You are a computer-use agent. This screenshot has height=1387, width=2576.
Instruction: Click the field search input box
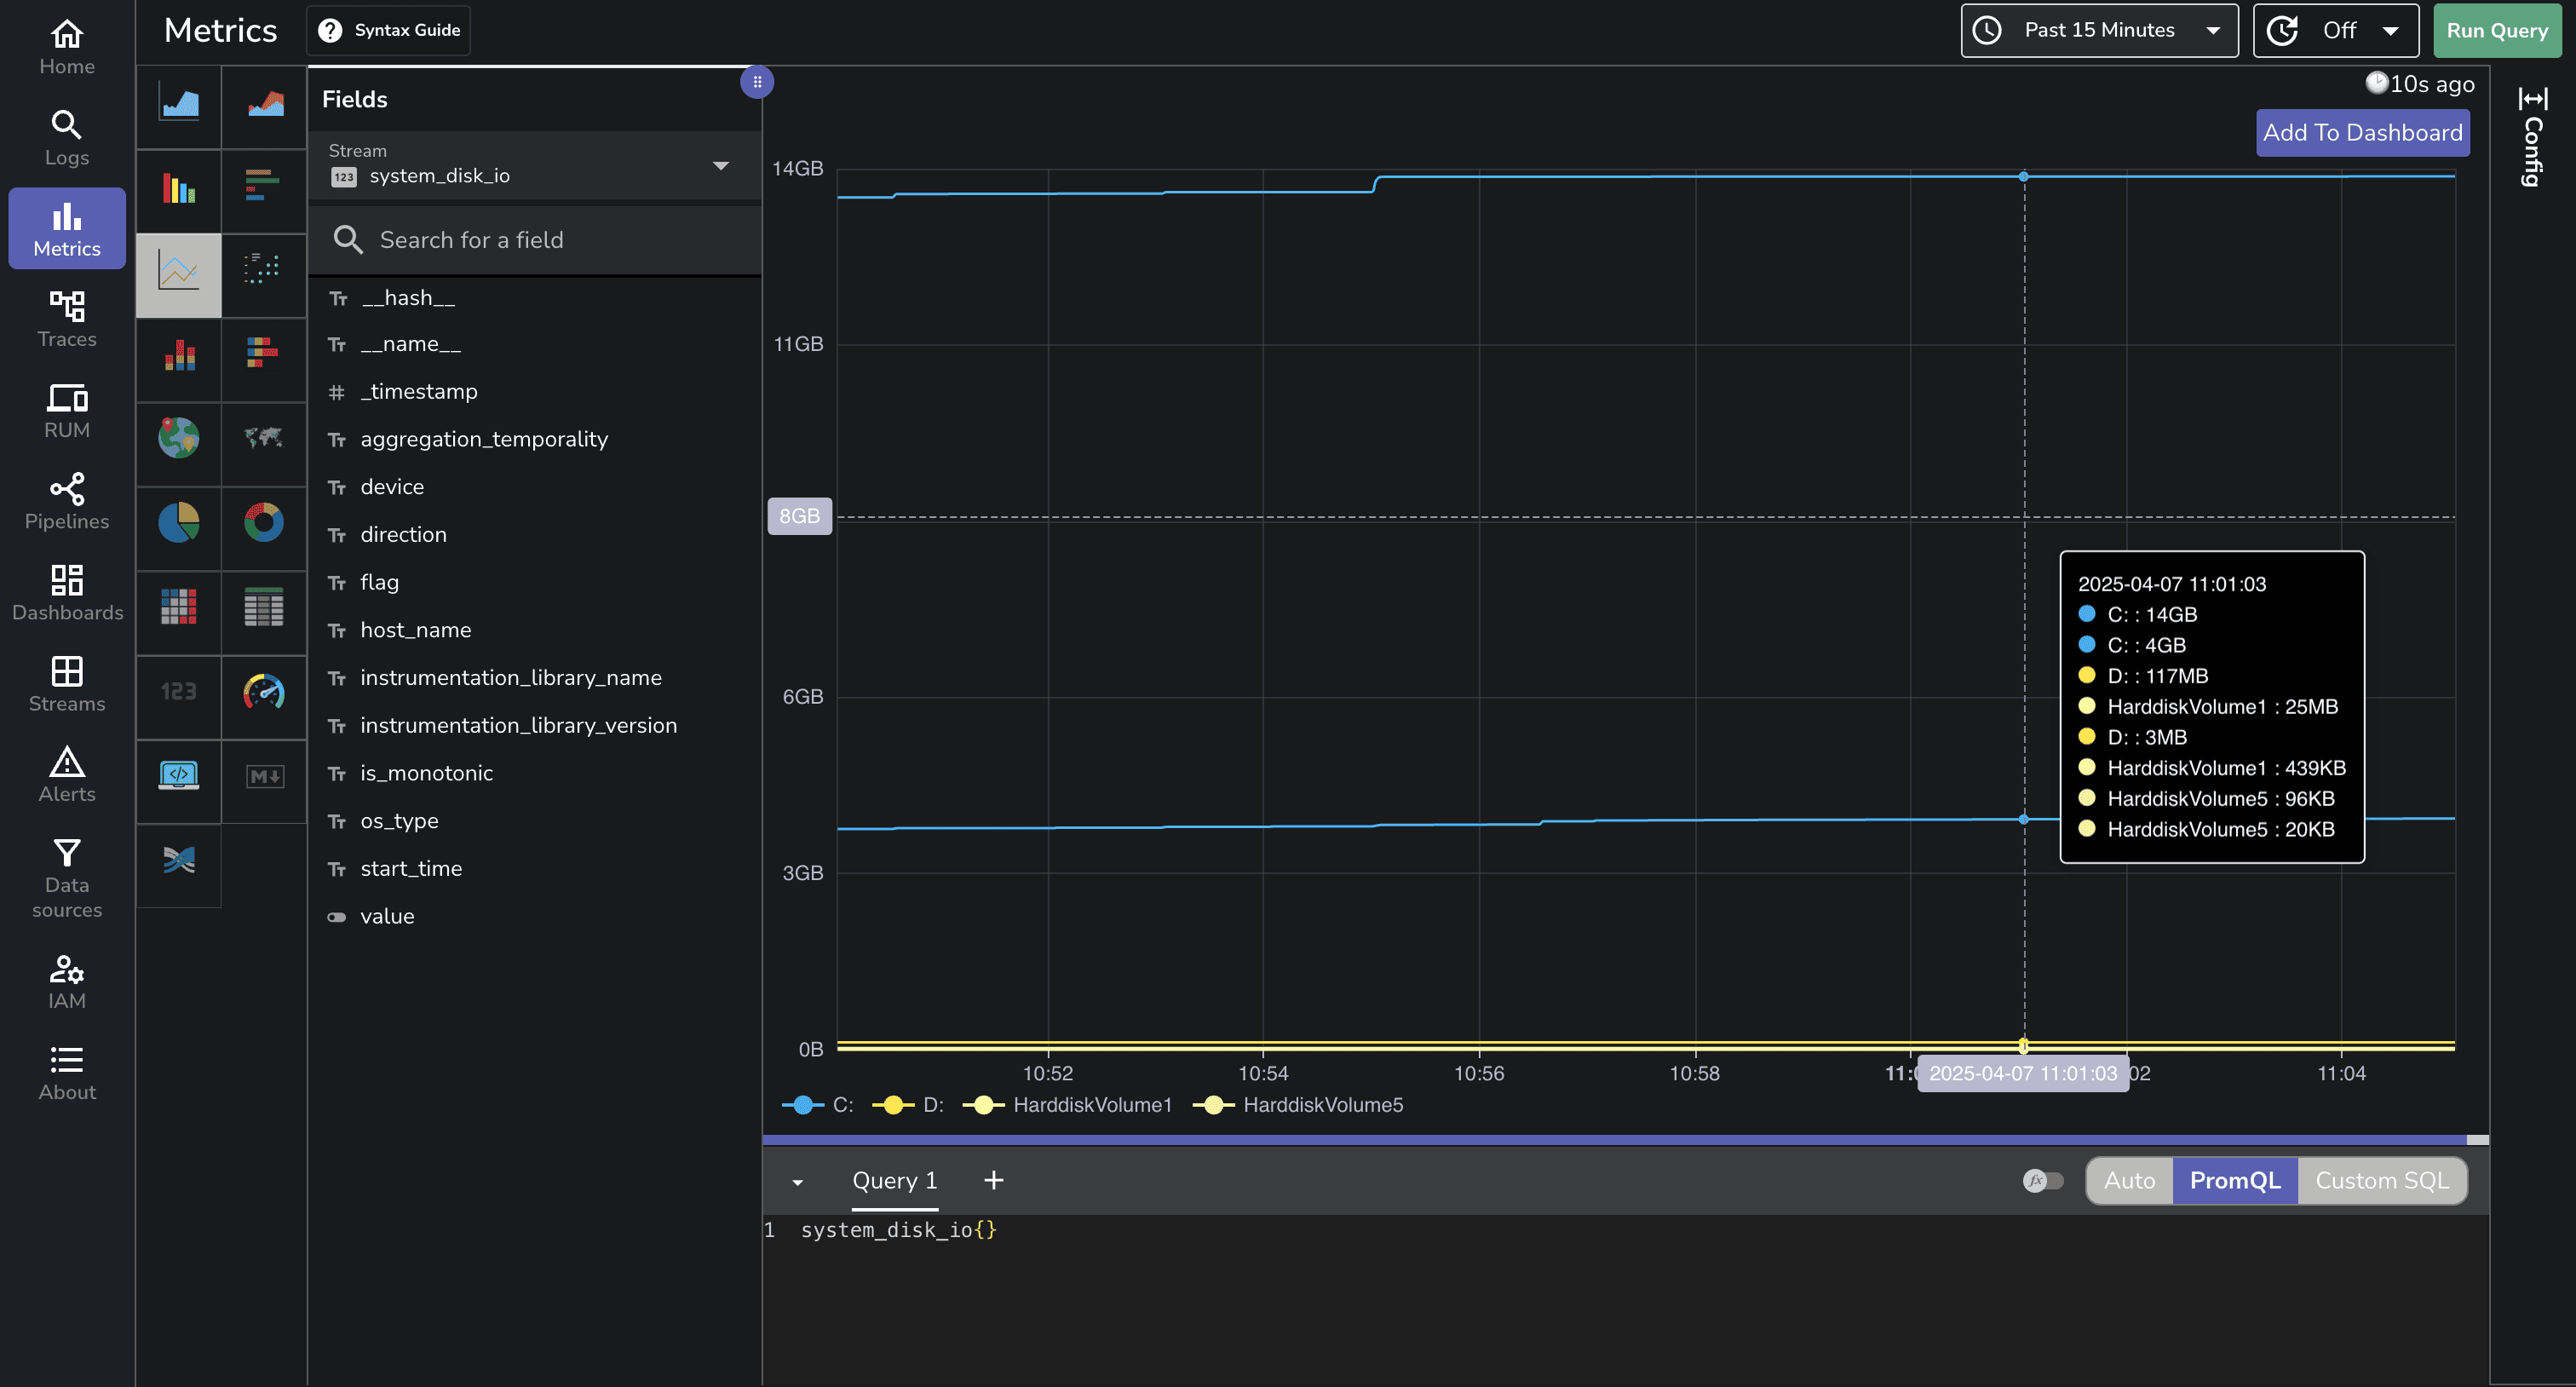coord(536,240)
